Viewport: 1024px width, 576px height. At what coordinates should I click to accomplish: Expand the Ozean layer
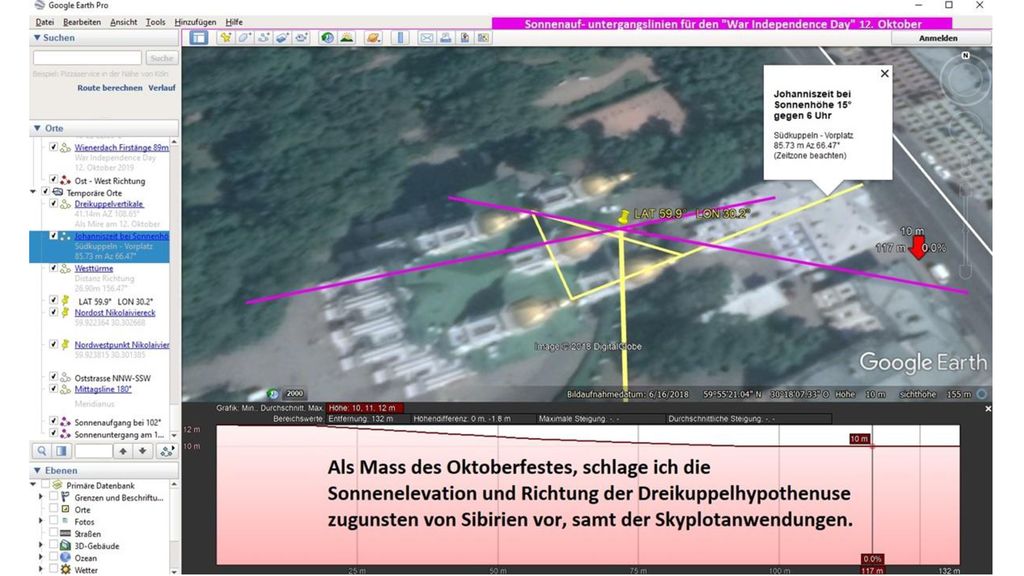pos(42,558)
